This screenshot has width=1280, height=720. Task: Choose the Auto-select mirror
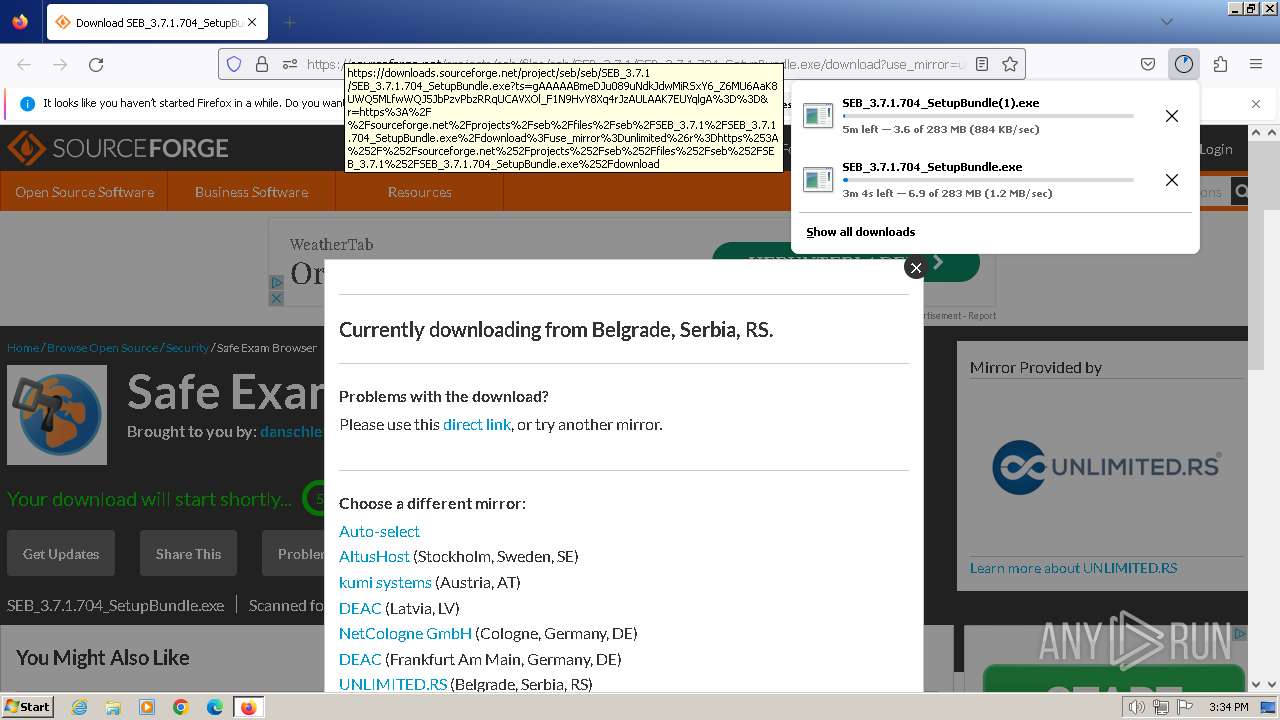tap(379, 531)
